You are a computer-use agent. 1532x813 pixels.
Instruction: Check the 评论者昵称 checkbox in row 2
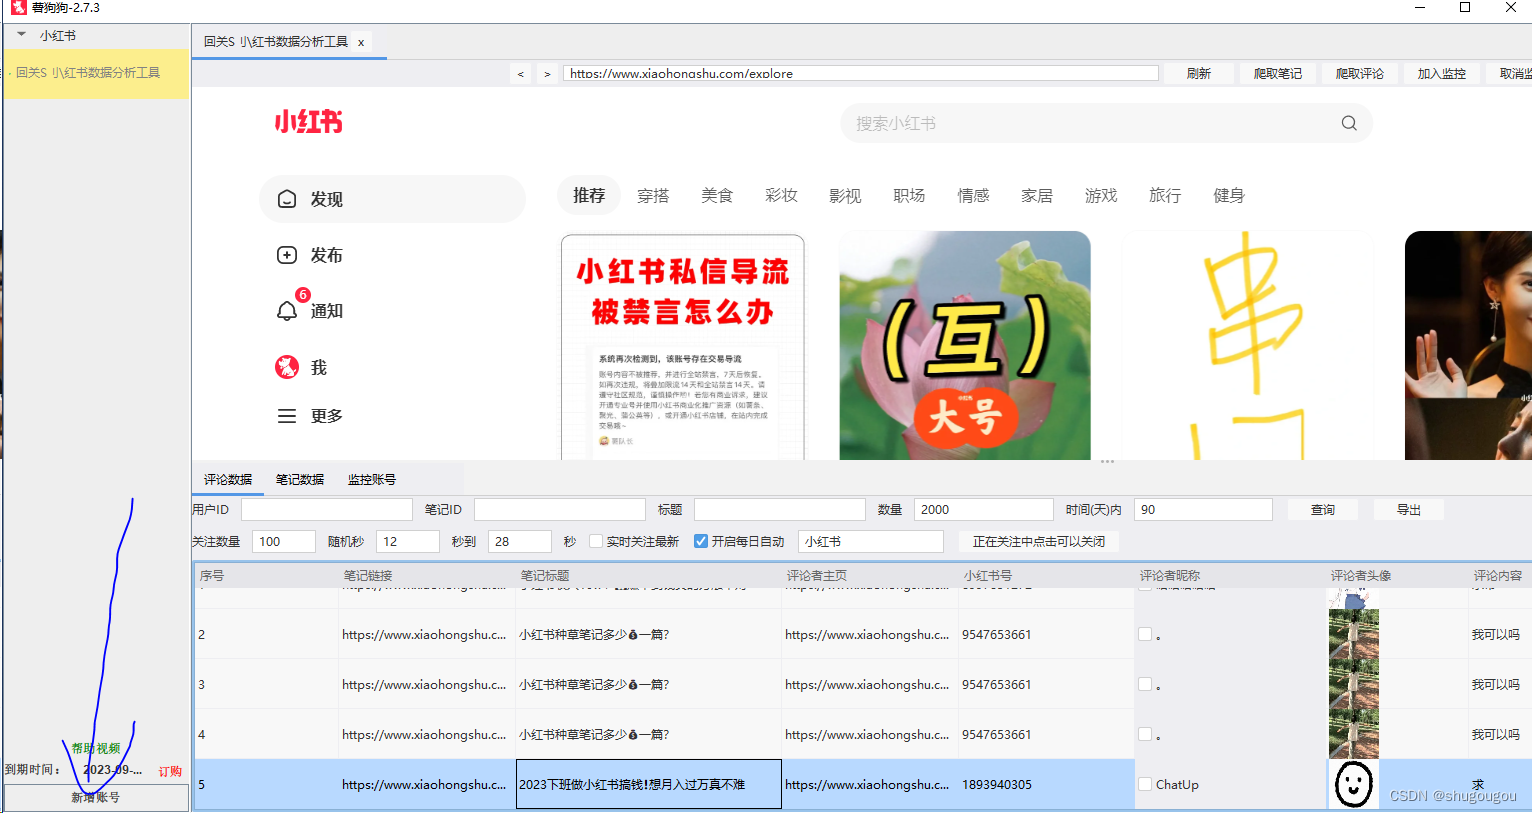coord(1145,634)
